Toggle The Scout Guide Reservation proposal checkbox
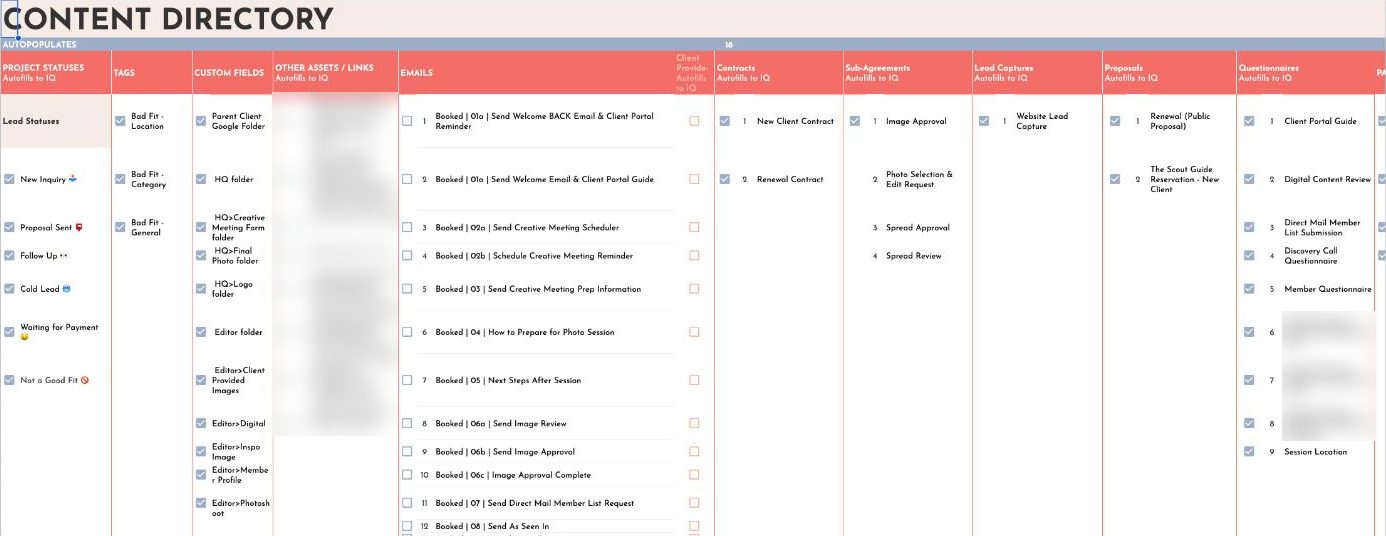The width and height of the screenshot is (1386, 536). coord(1115,179)
